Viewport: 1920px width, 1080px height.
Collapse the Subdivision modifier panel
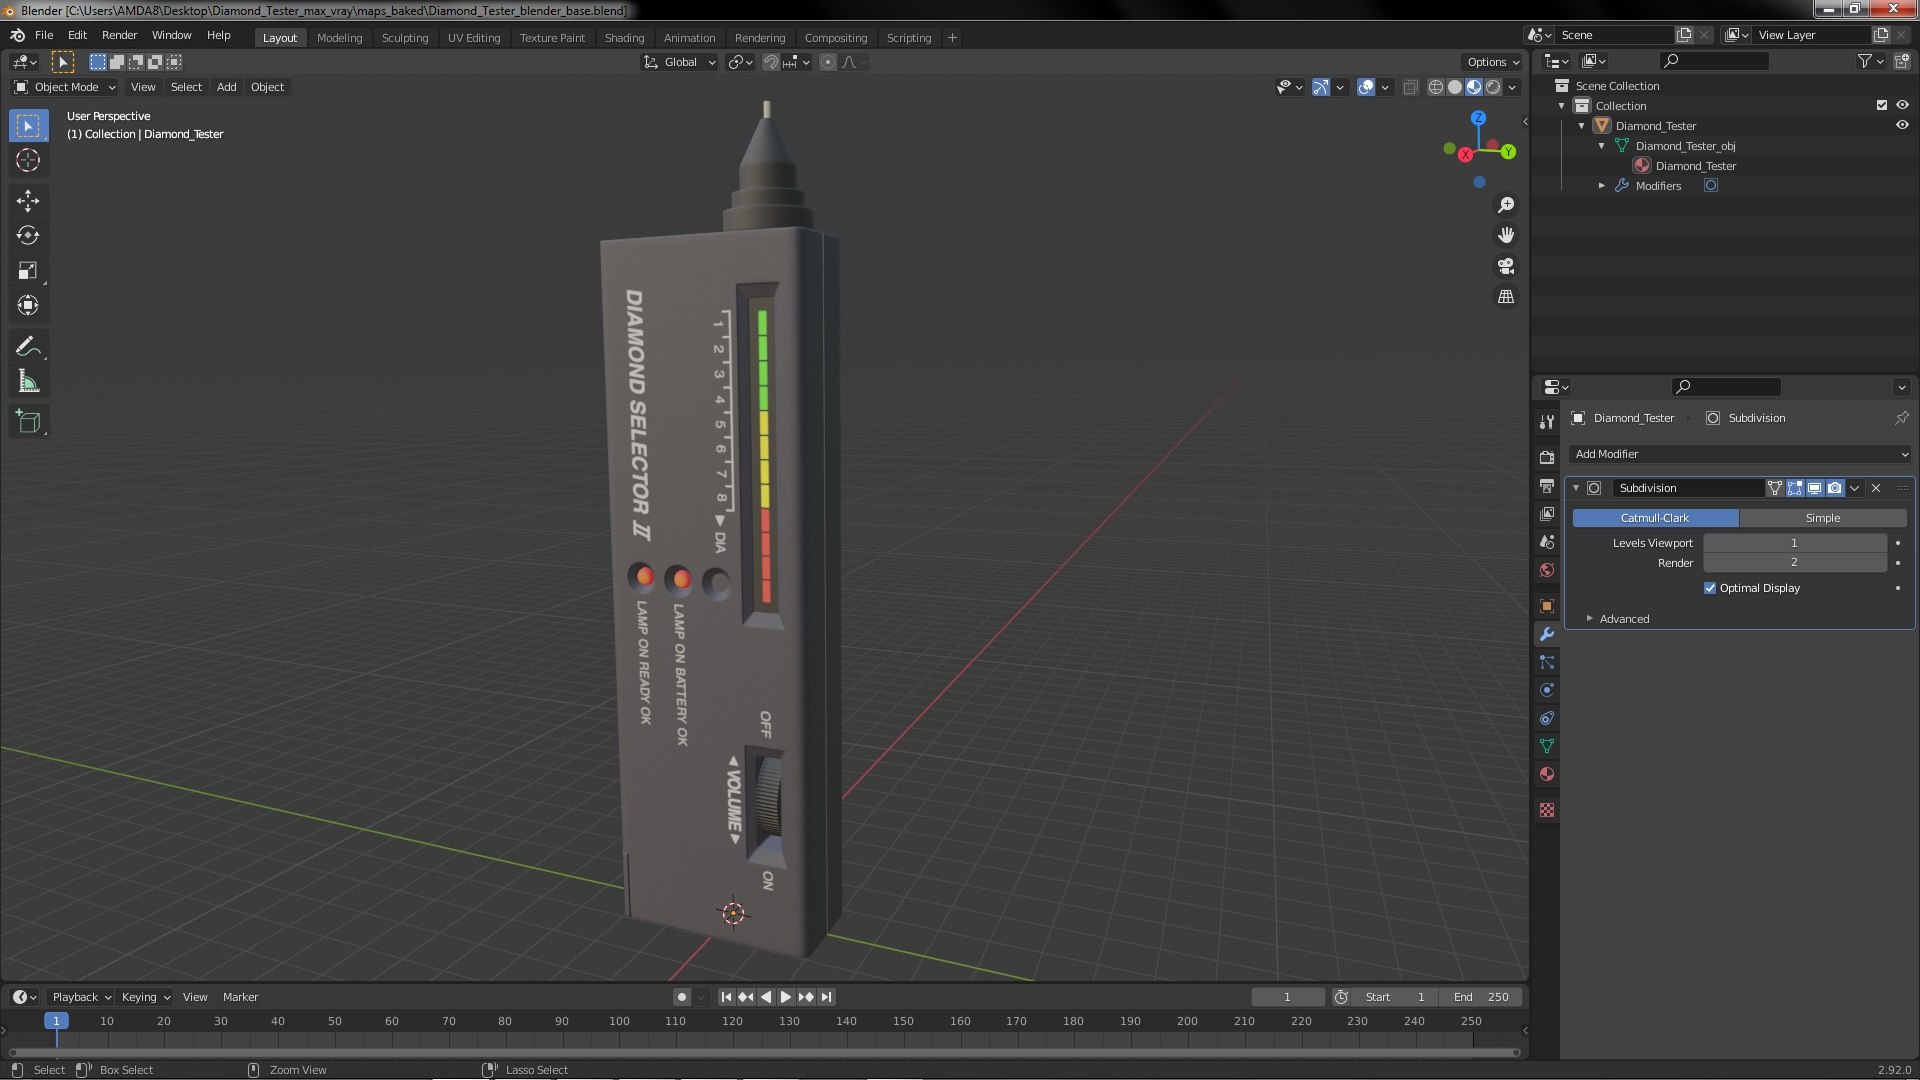point(1576,488)
